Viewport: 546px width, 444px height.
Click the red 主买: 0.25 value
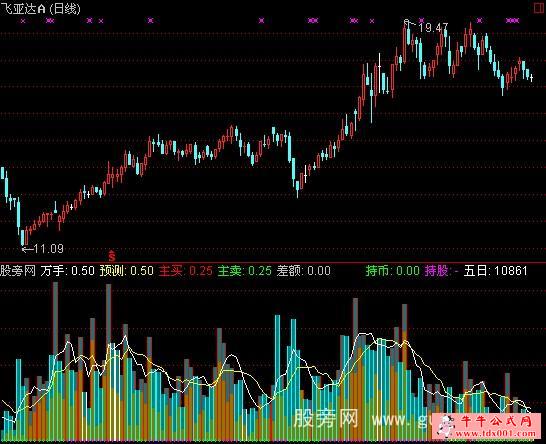click(x=186, y=271)
